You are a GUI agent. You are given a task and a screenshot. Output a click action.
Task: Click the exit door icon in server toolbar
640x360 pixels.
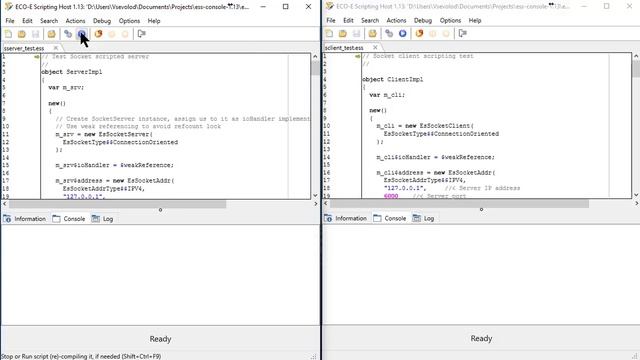pyautogui.click(x=142, y=34)
